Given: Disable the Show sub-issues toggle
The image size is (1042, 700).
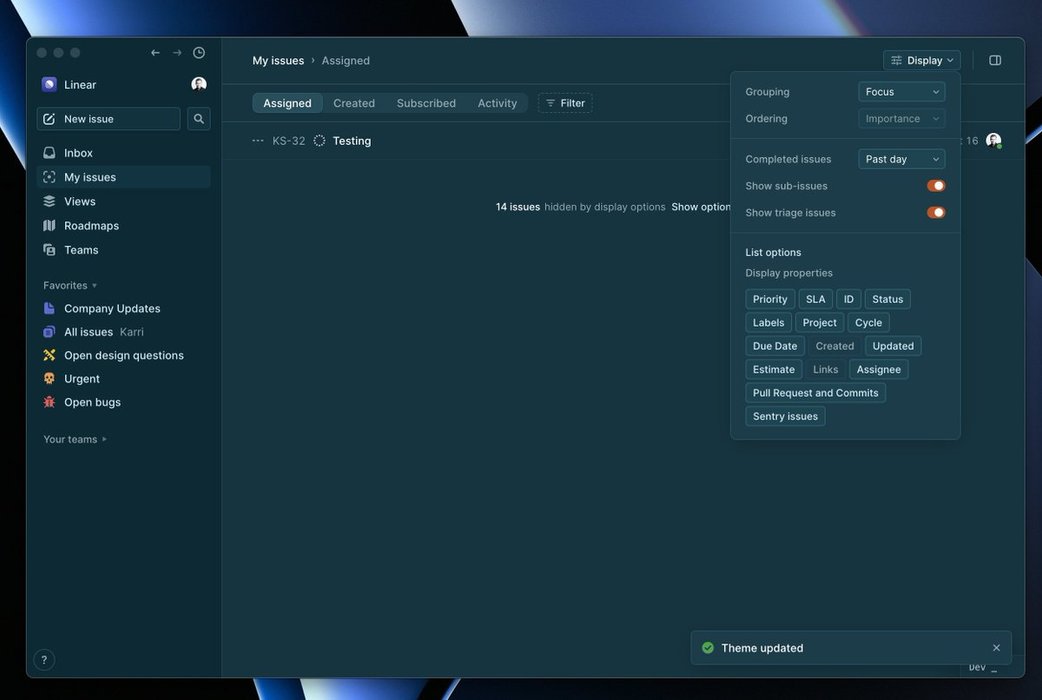Looking at the screenshot, I should pyautogui.click(x=936, y=186).
